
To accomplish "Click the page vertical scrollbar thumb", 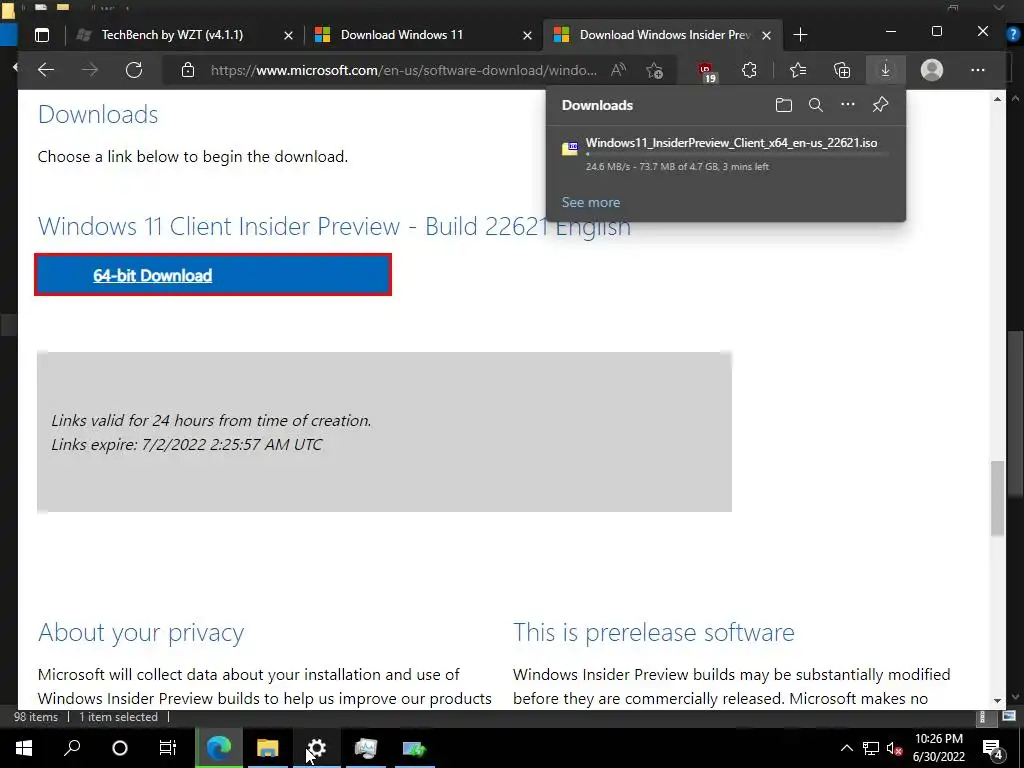I will pyautogui.click(x=997, y=498).
